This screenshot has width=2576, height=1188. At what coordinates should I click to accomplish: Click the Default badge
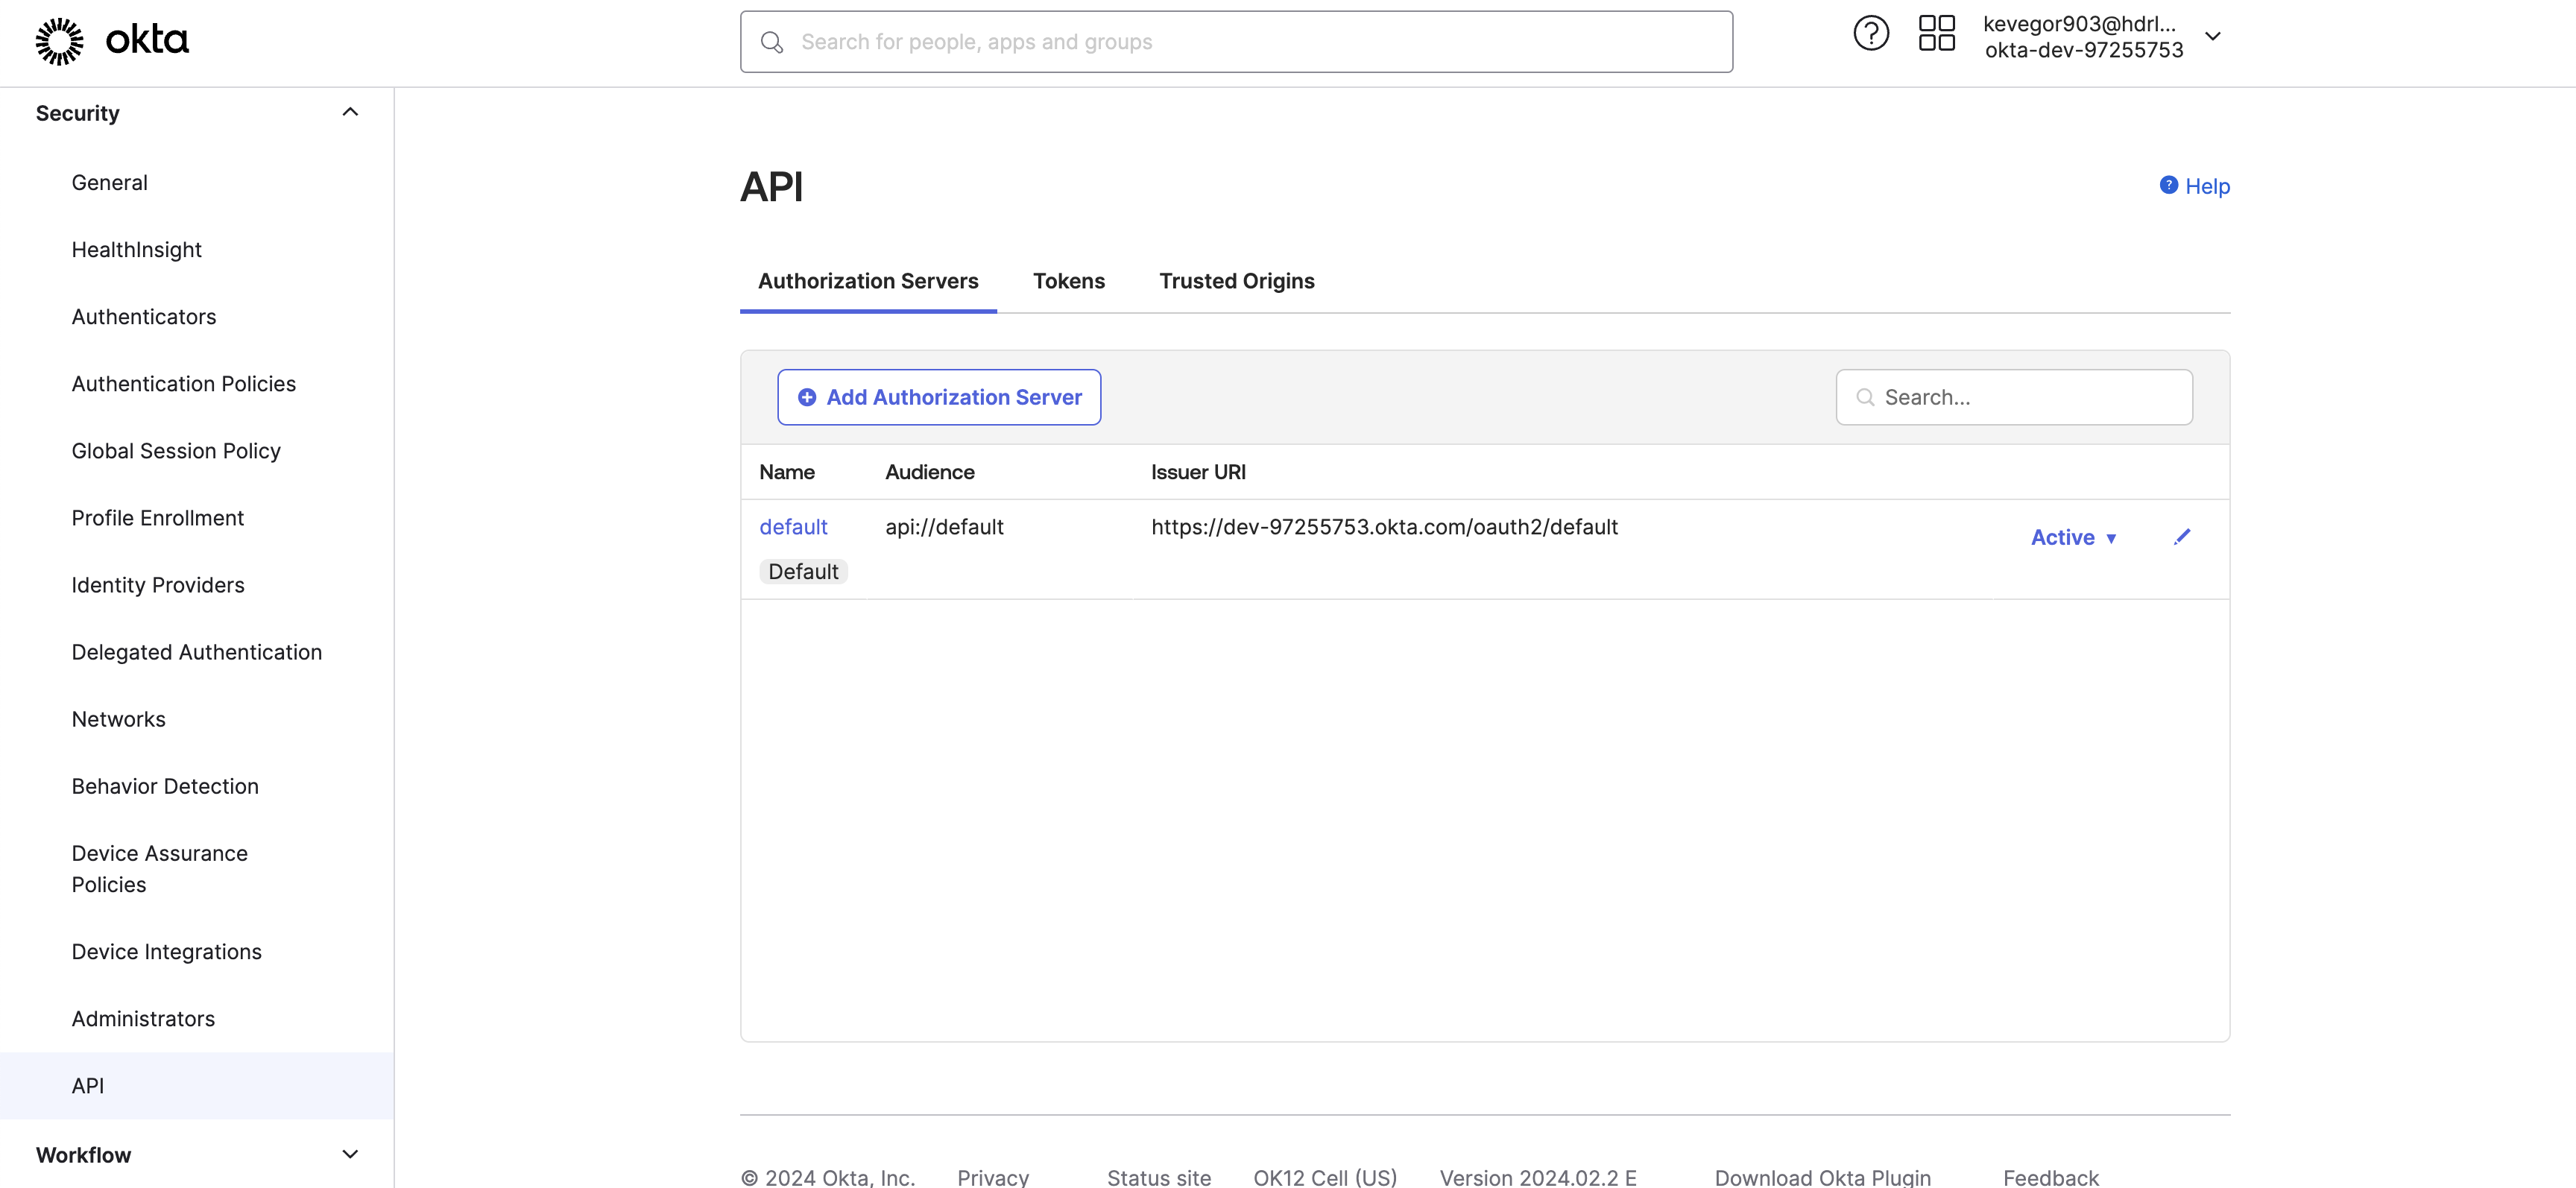[x=803, y=572]
